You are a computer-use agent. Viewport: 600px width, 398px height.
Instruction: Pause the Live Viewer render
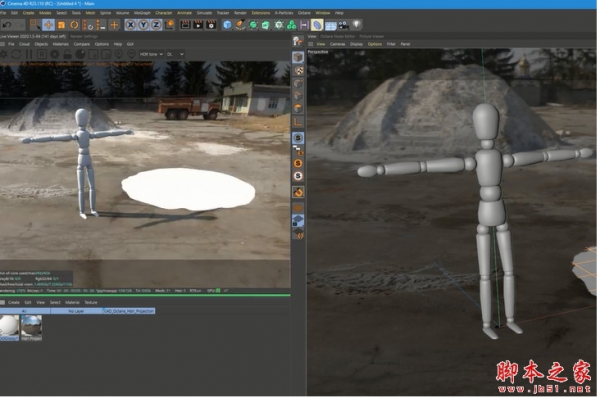[29, 54]
